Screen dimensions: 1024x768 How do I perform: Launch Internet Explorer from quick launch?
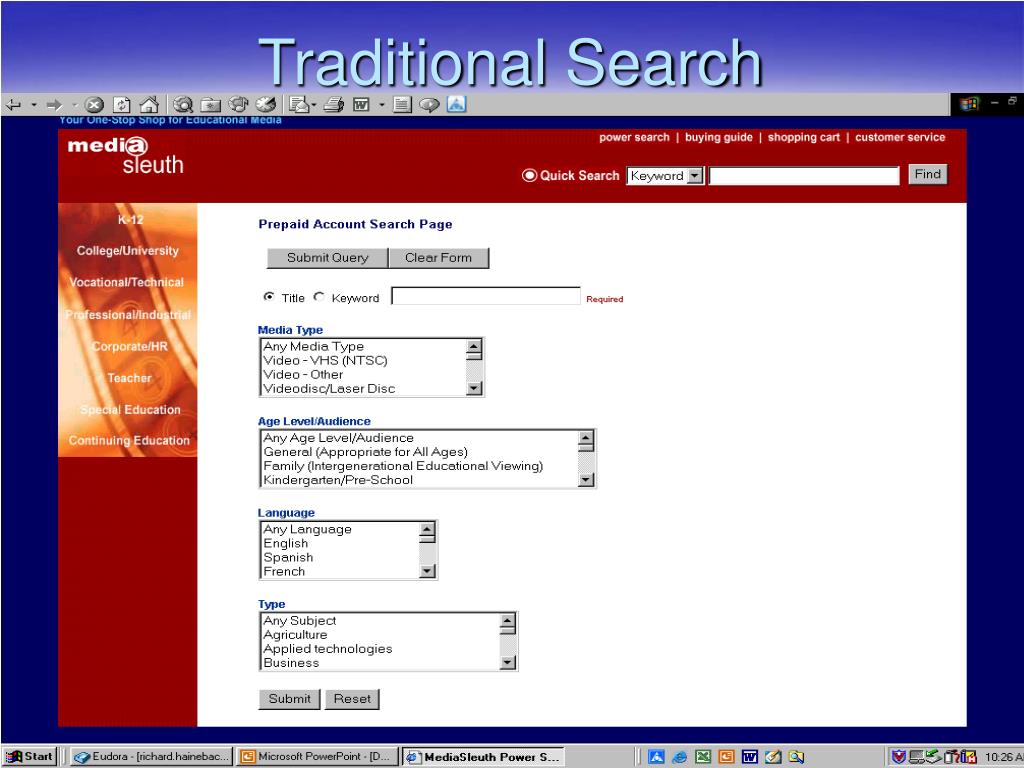(680, 757)
